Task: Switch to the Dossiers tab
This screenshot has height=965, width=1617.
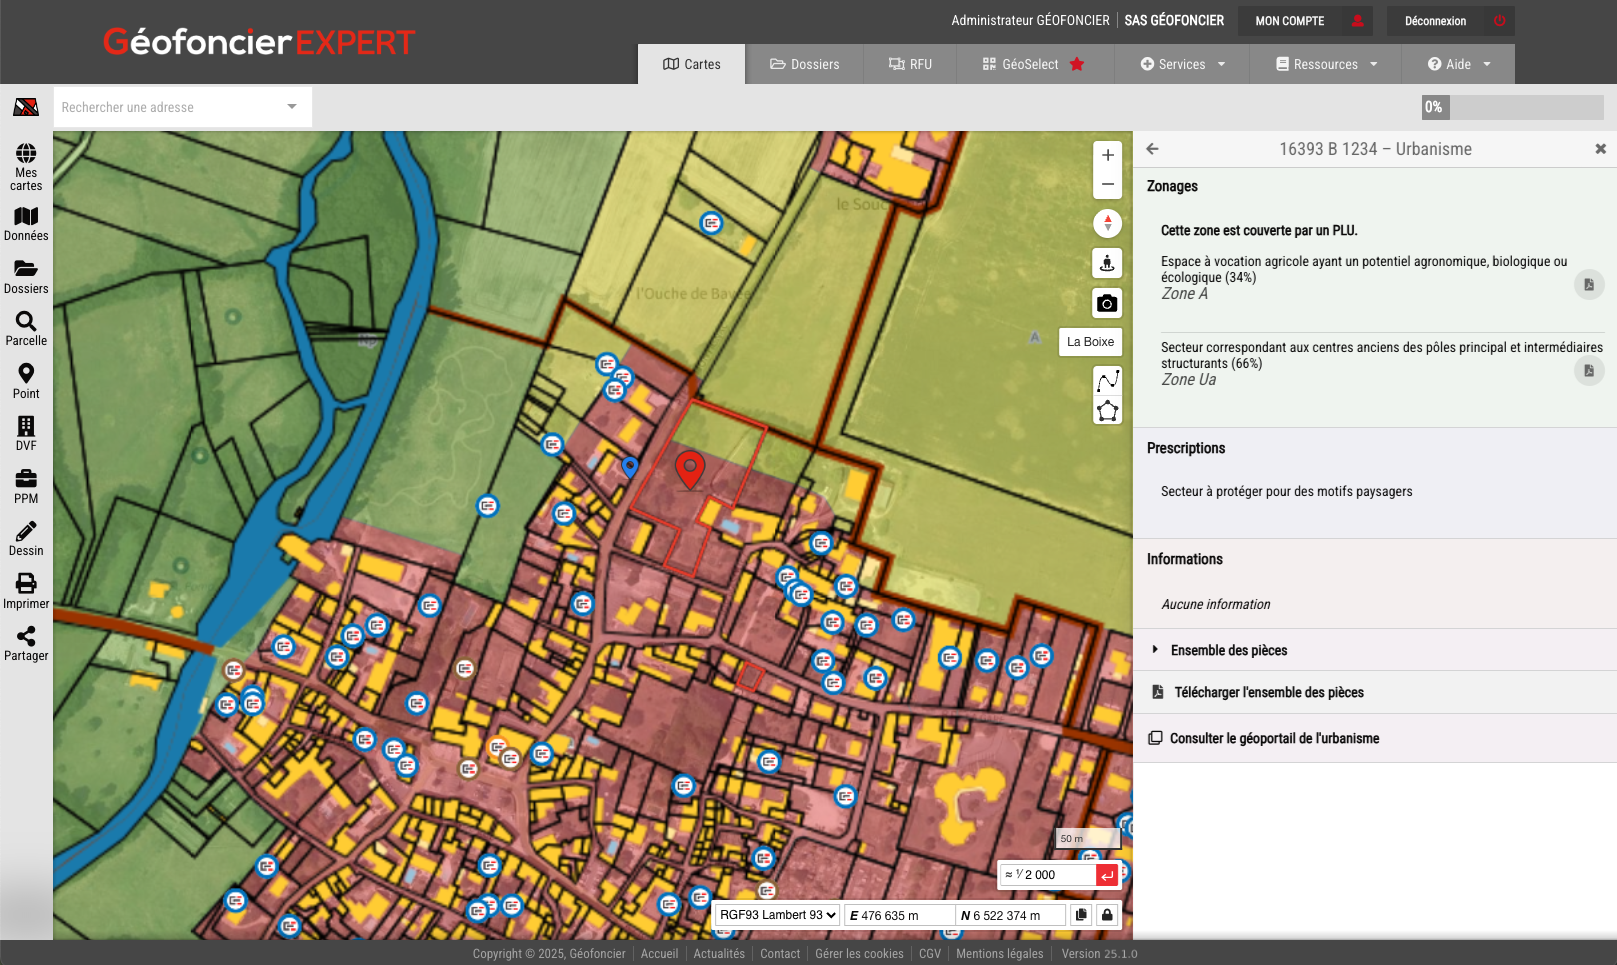Action: tap(804, 64)
